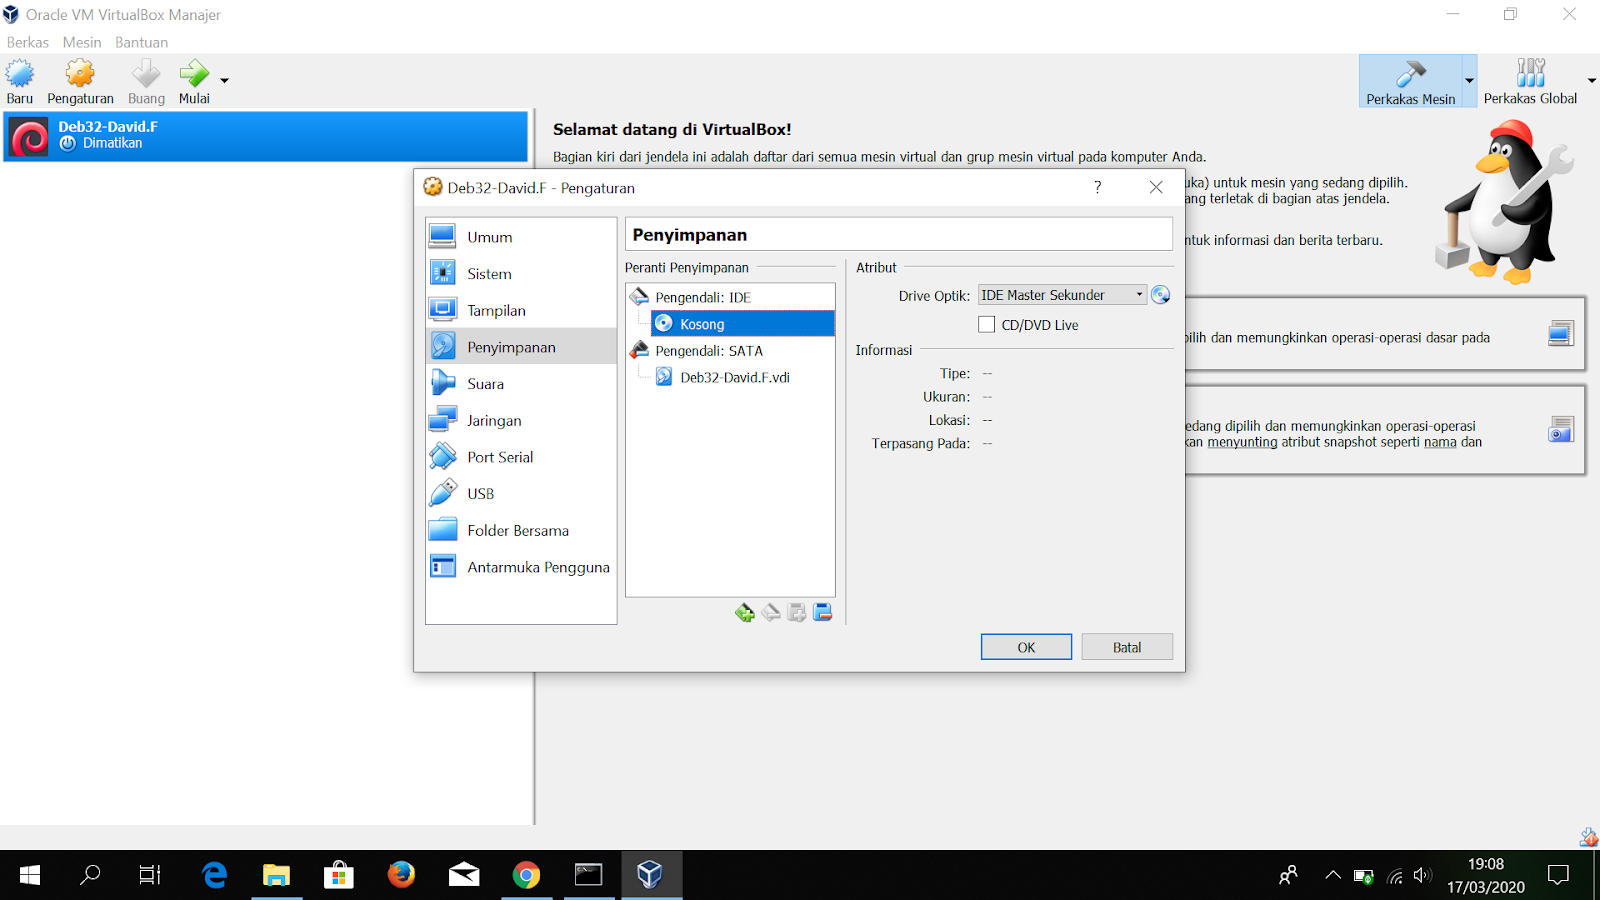
Task: Launch Google Chrome from the taskbar
Action: [x=526, y=876]
